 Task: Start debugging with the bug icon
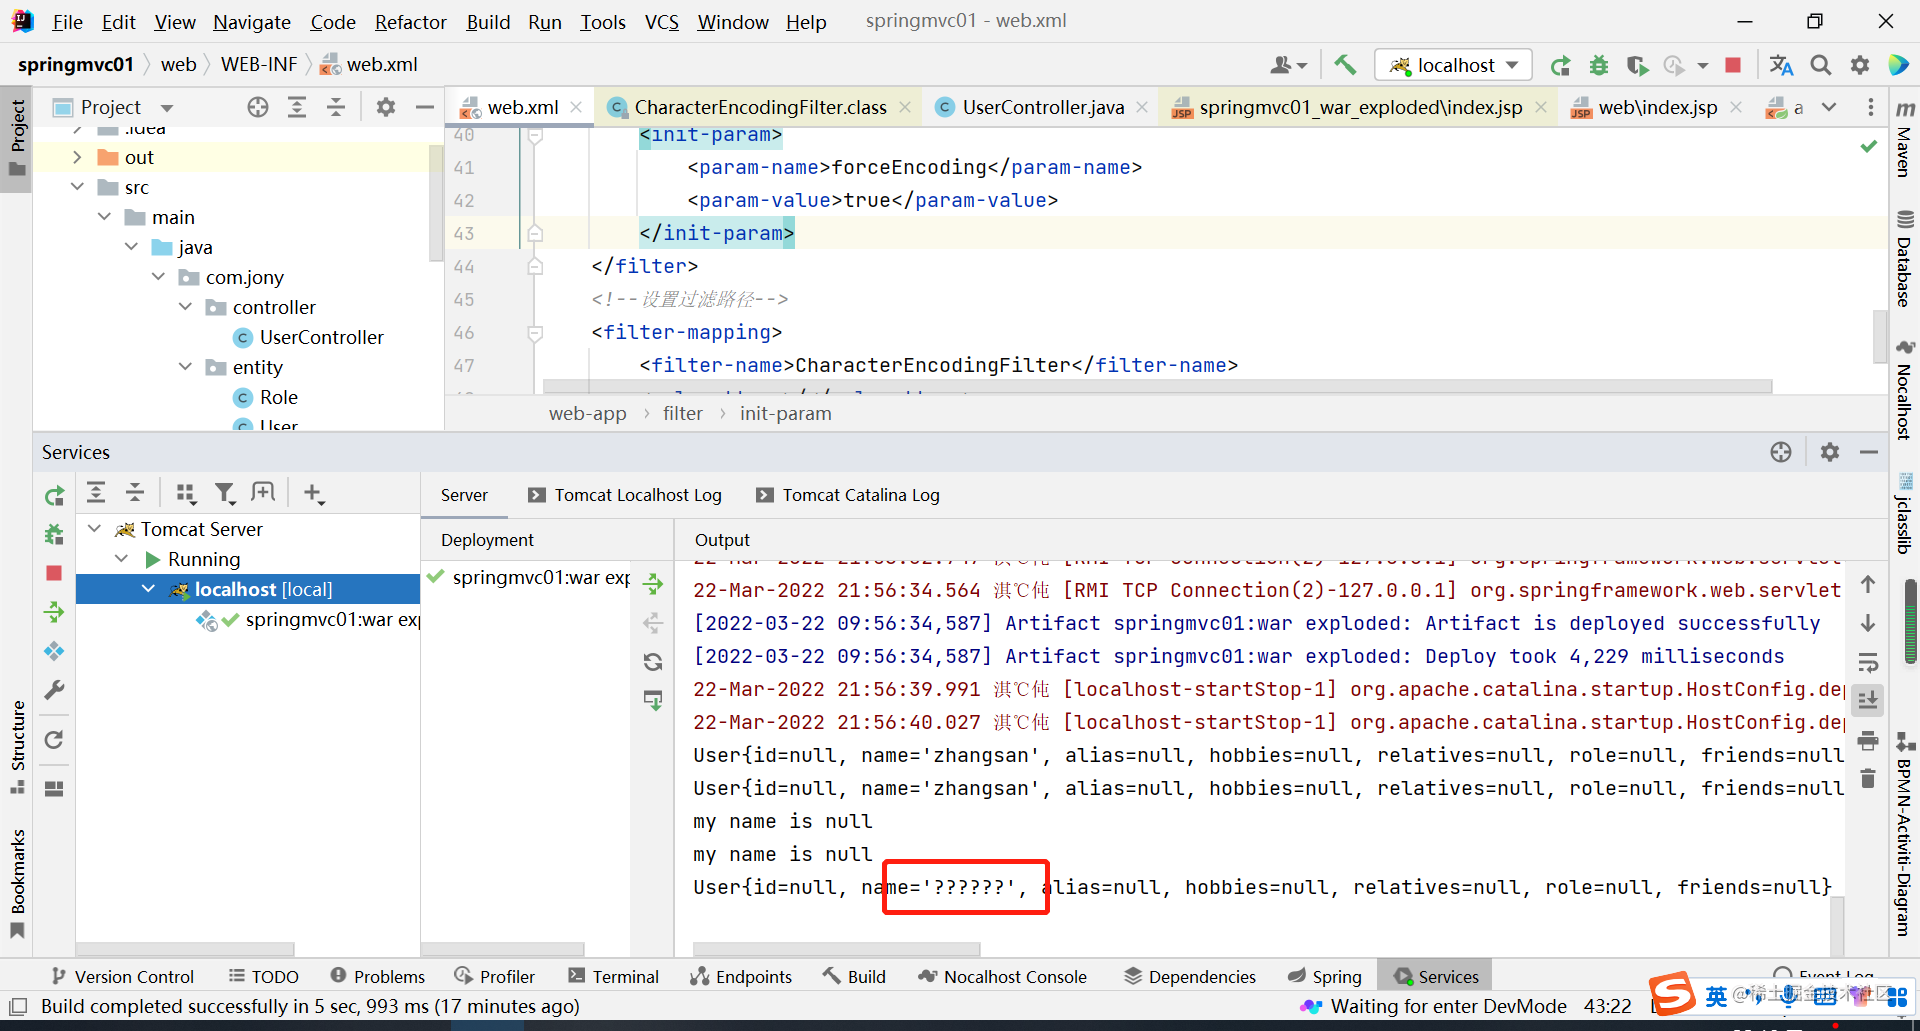(x=1599, y=65)
